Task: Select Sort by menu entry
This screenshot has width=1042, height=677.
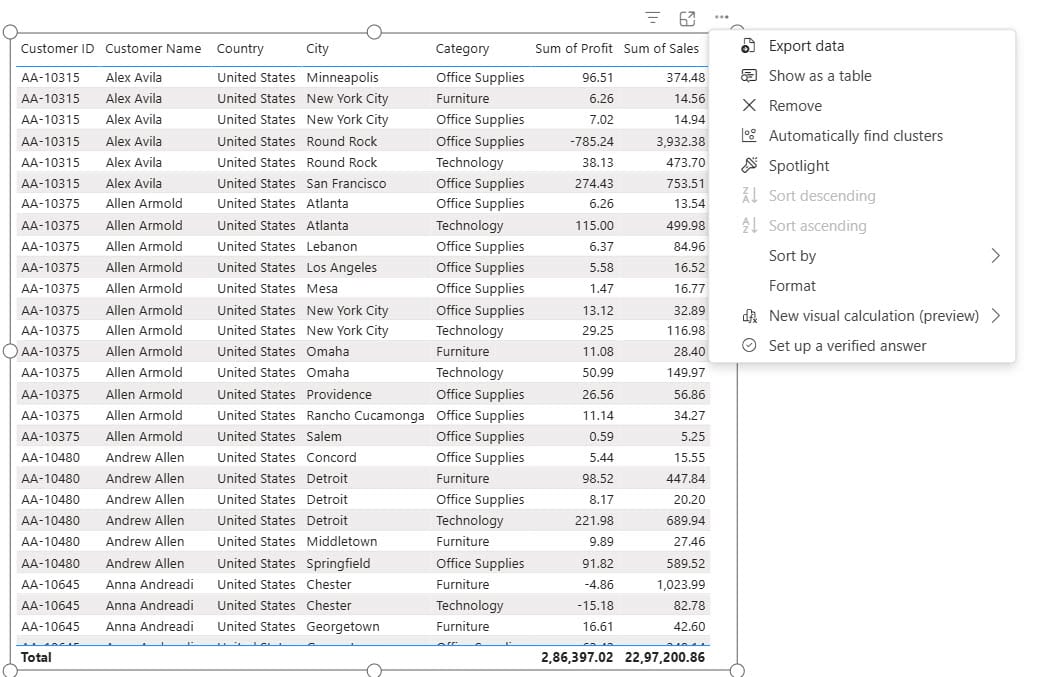Action: (x=862, y=256)
